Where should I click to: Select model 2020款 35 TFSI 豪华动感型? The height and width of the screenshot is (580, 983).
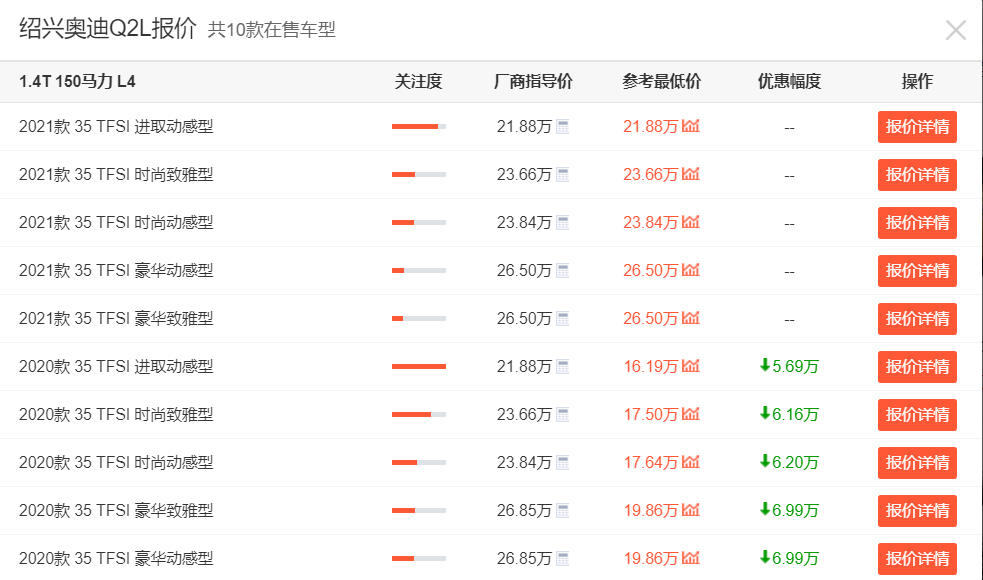[116, 559]
